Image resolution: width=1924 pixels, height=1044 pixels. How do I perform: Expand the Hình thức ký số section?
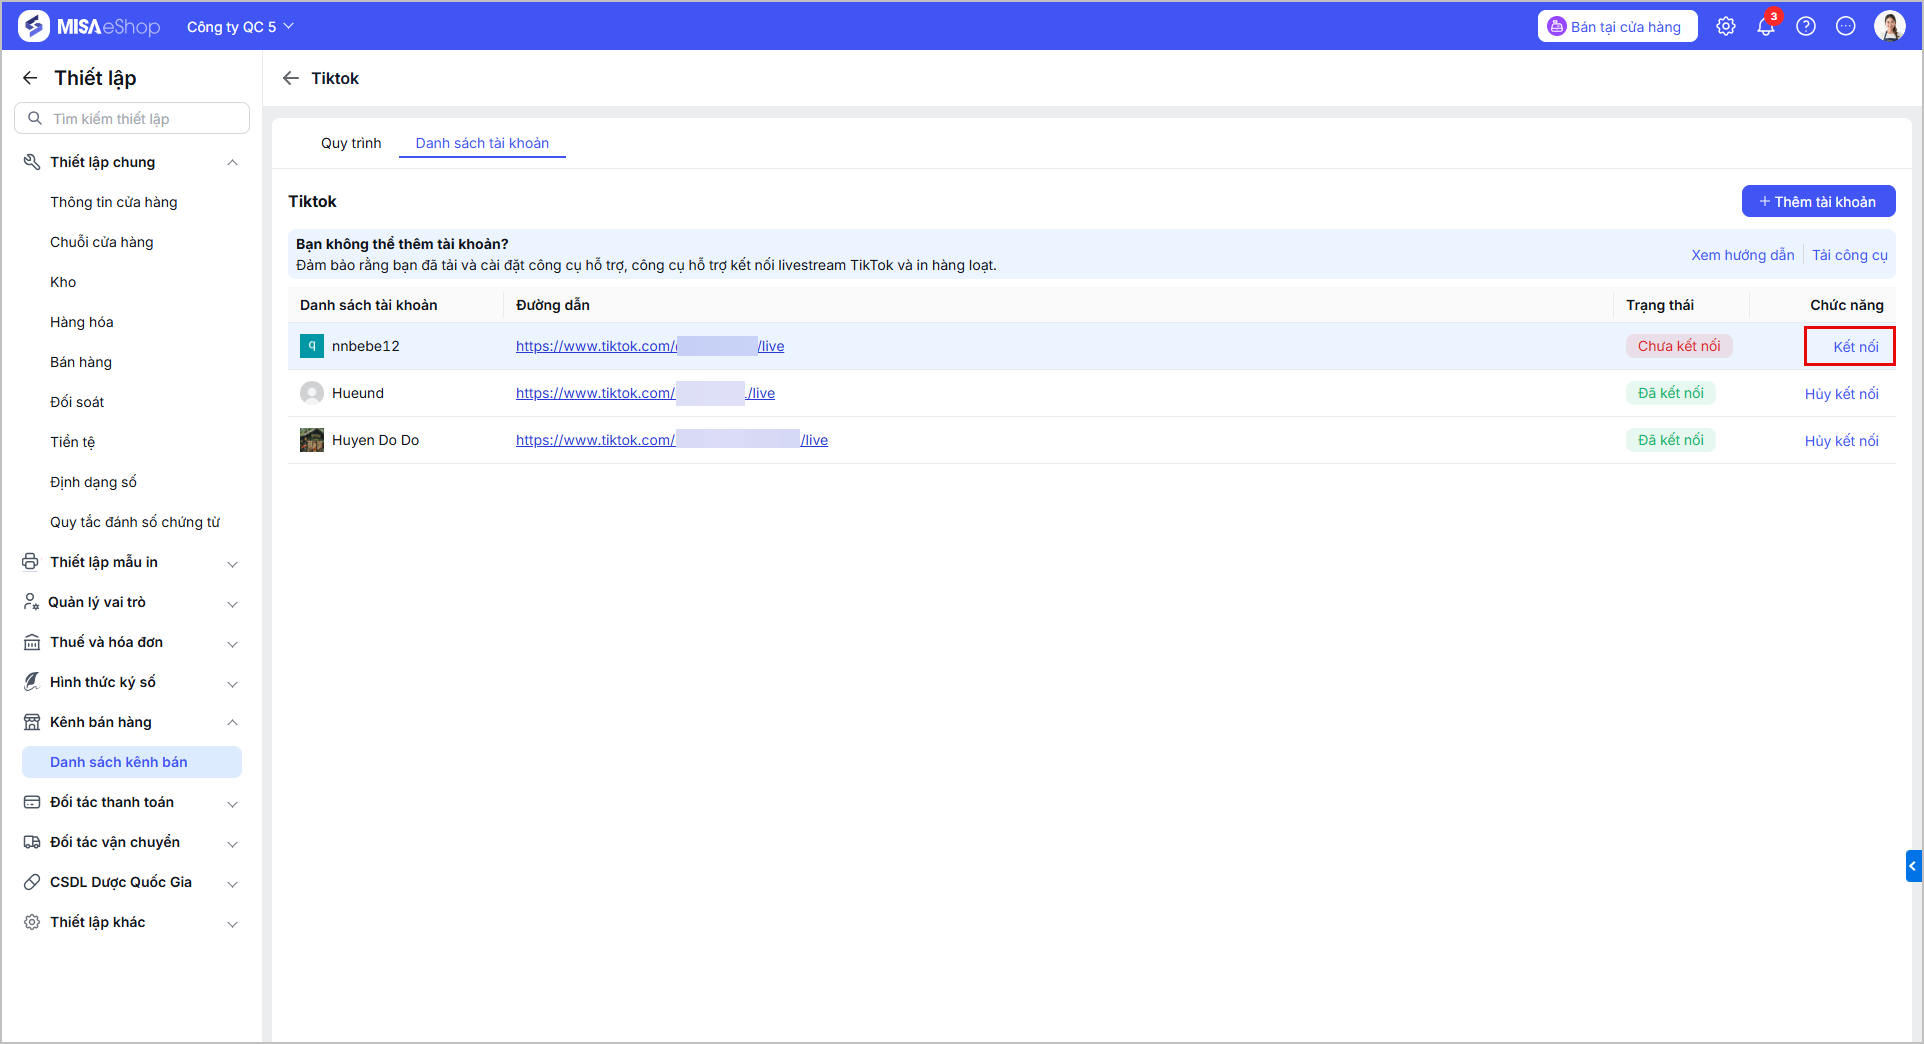(232, 683)
